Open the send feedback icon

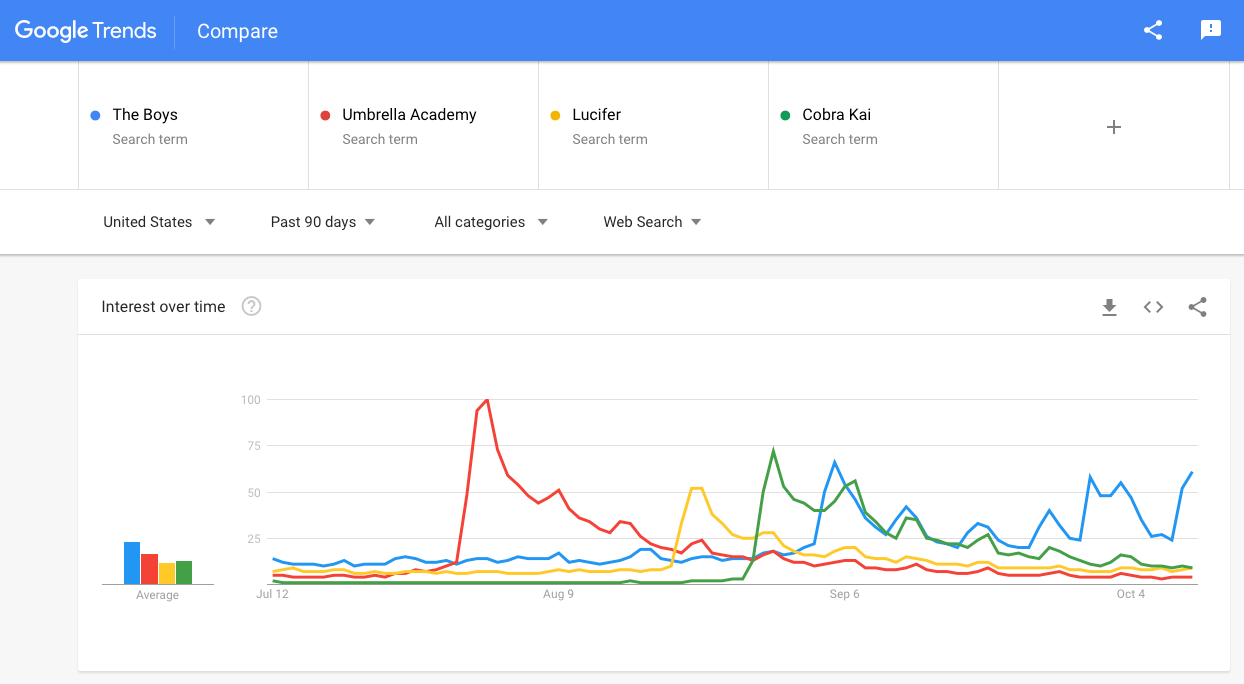pos(1211,30)
